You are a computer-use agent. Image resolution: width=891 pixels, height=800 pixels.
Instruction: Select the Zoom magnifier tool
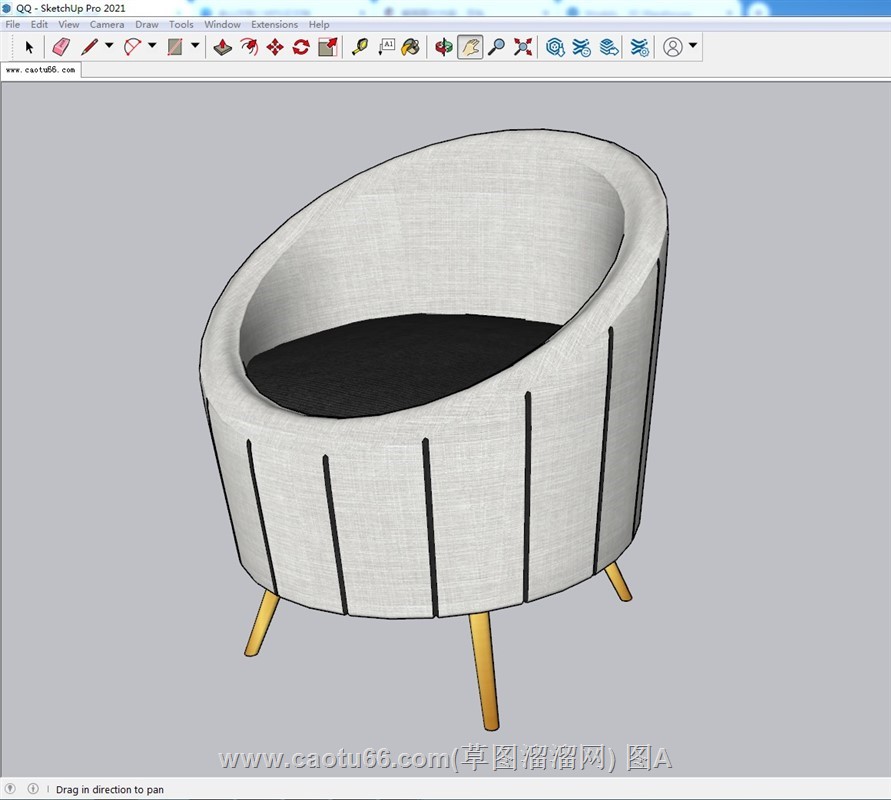point(497,47)
